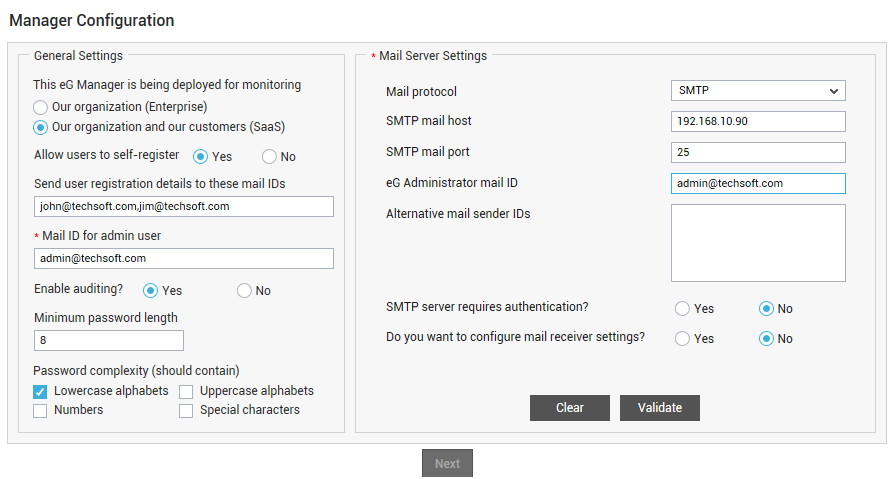This screenshot has width=894, height=479.
Task: Select No for configure mail receiver settings
Action: pos(766,339)
